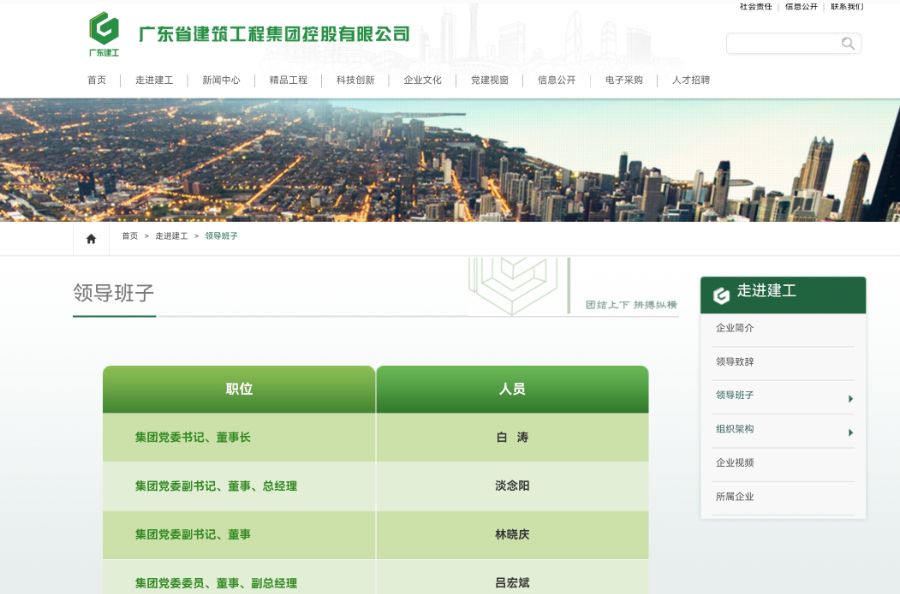Open the 新闻中心 navigation menu

point(221,80)
